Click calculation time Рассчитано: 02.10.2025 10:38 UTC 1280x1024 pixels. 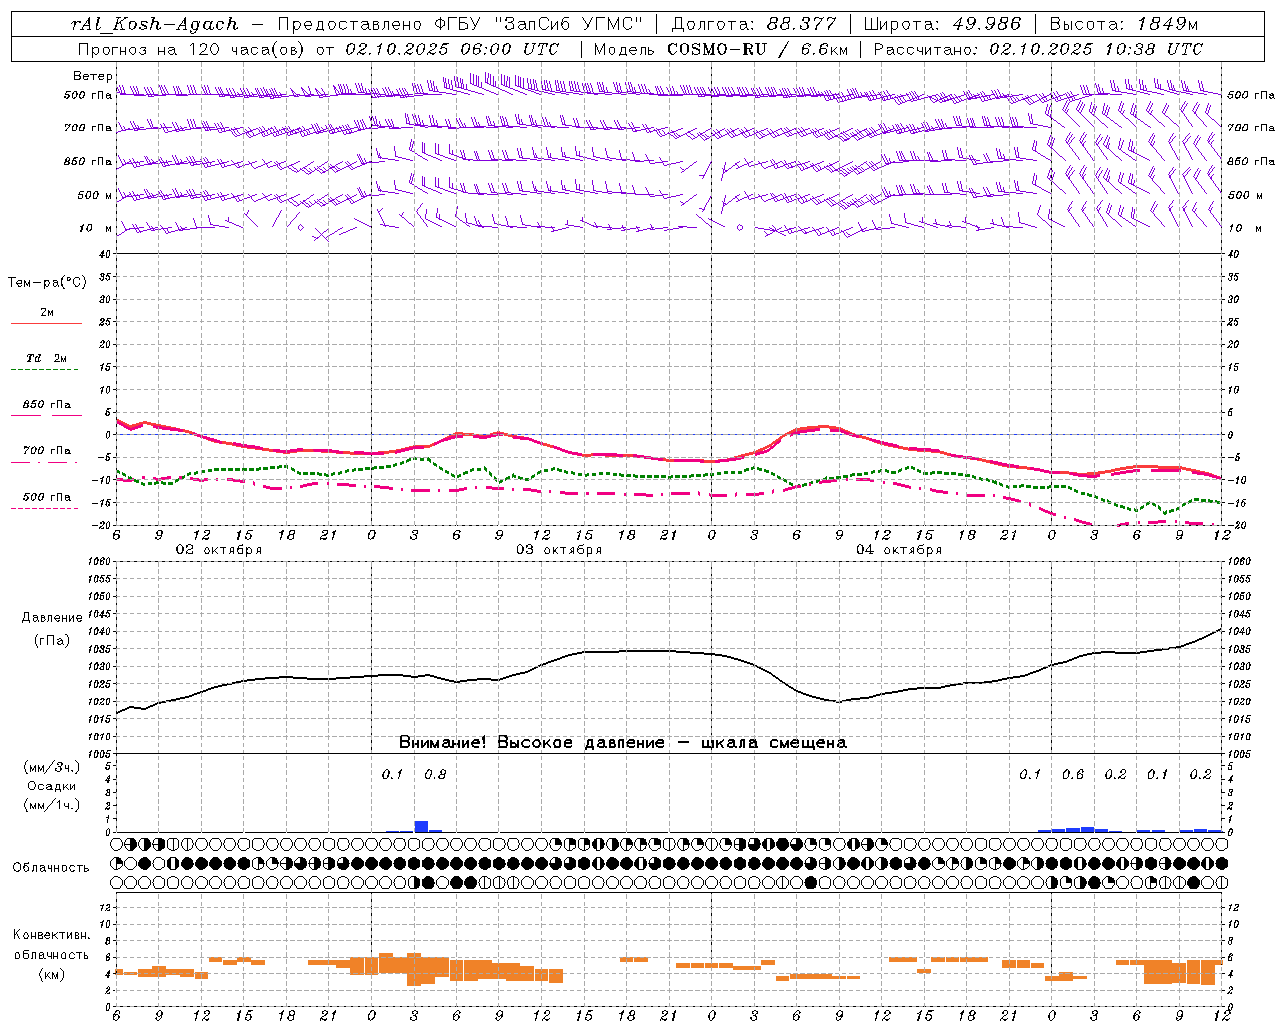pos(1038,49)
